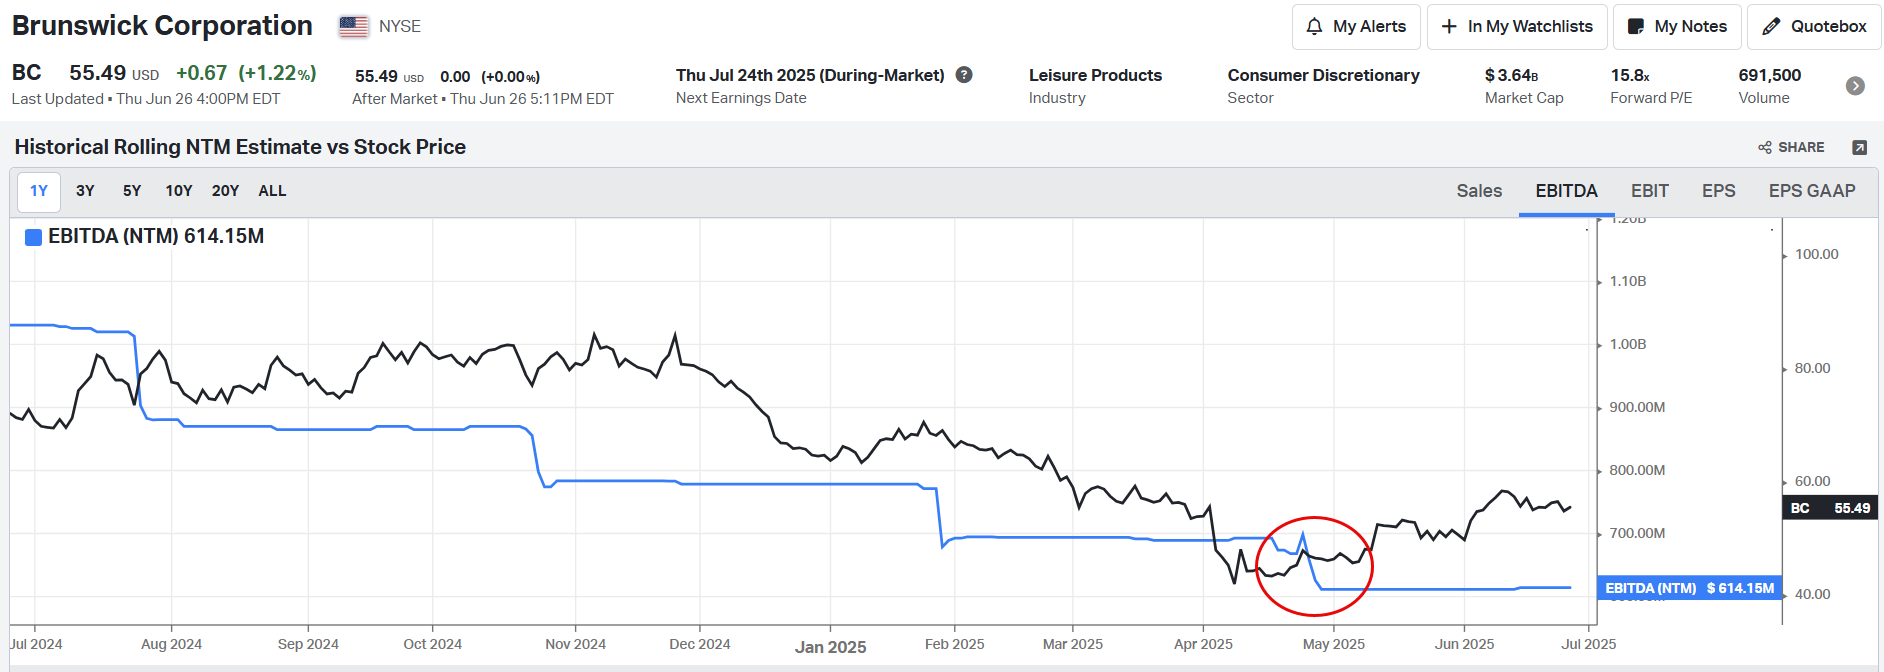Click the +0.67 price change value

(201, 73)
